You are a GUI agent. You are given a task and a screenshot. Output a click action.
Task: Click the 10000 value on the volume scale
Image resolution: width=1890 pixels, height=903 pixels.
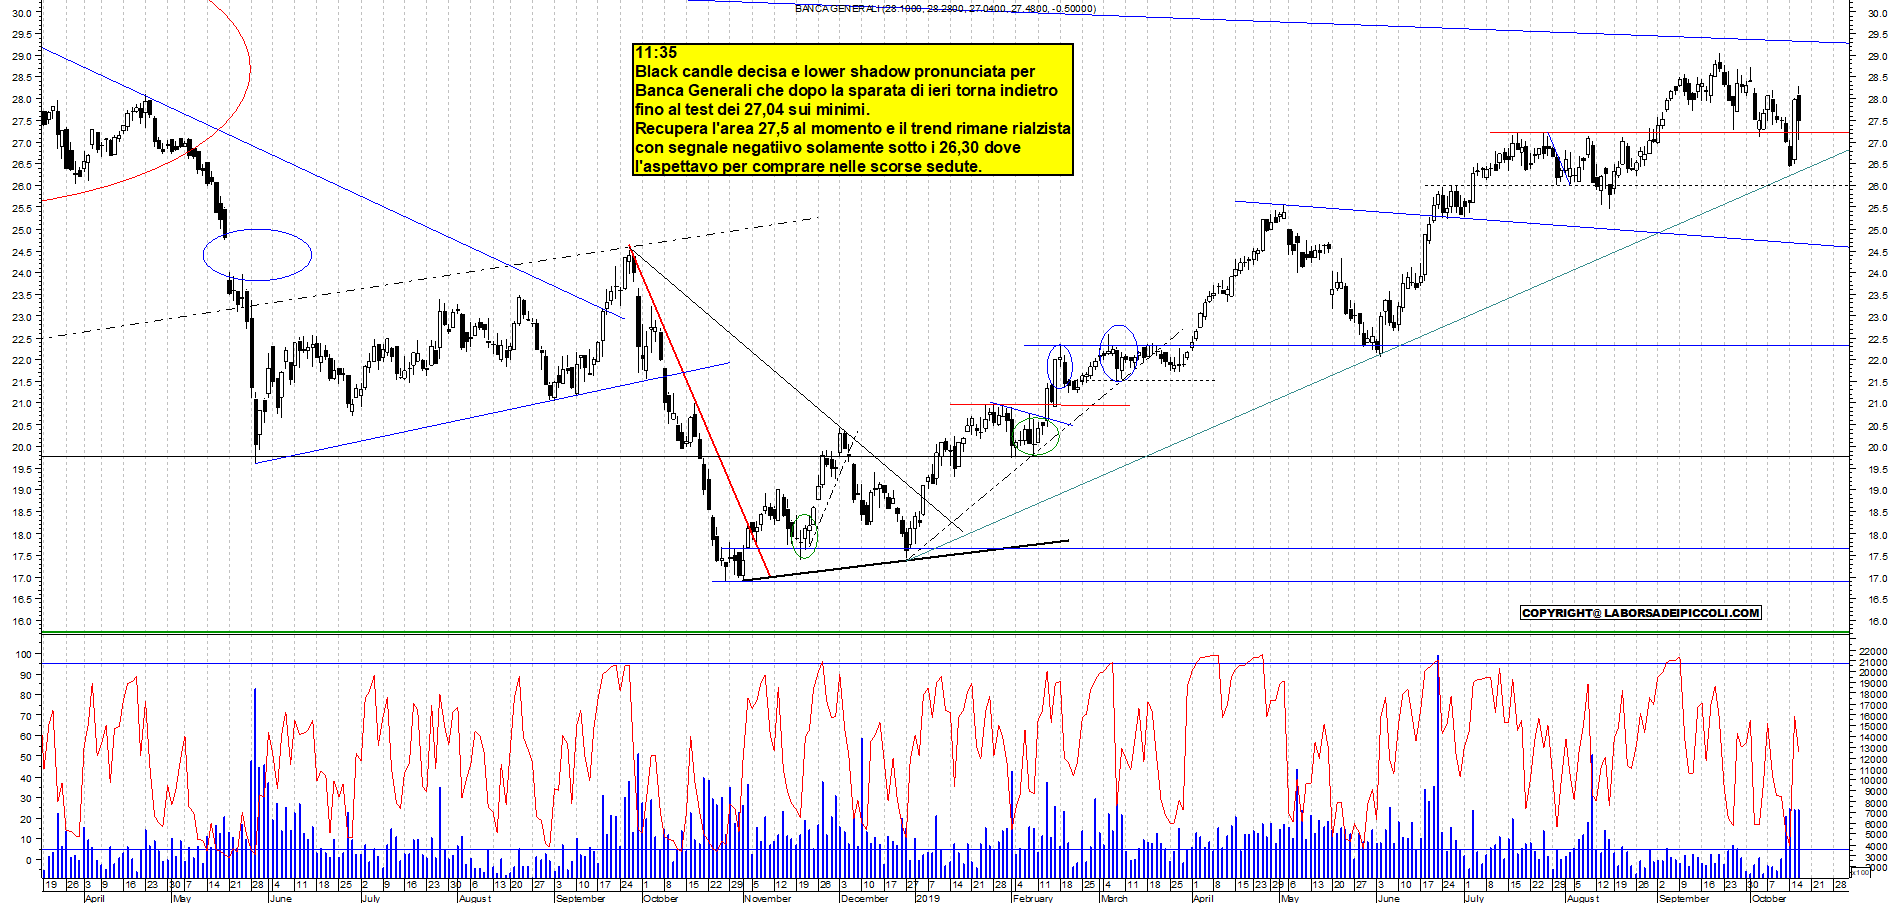[x=1872, y=781]
